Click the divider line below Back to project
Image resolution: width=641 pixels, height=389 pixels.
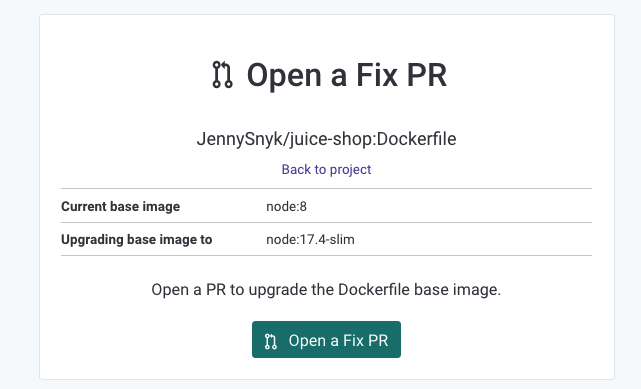pyautogui.click(x=326, y=189)
